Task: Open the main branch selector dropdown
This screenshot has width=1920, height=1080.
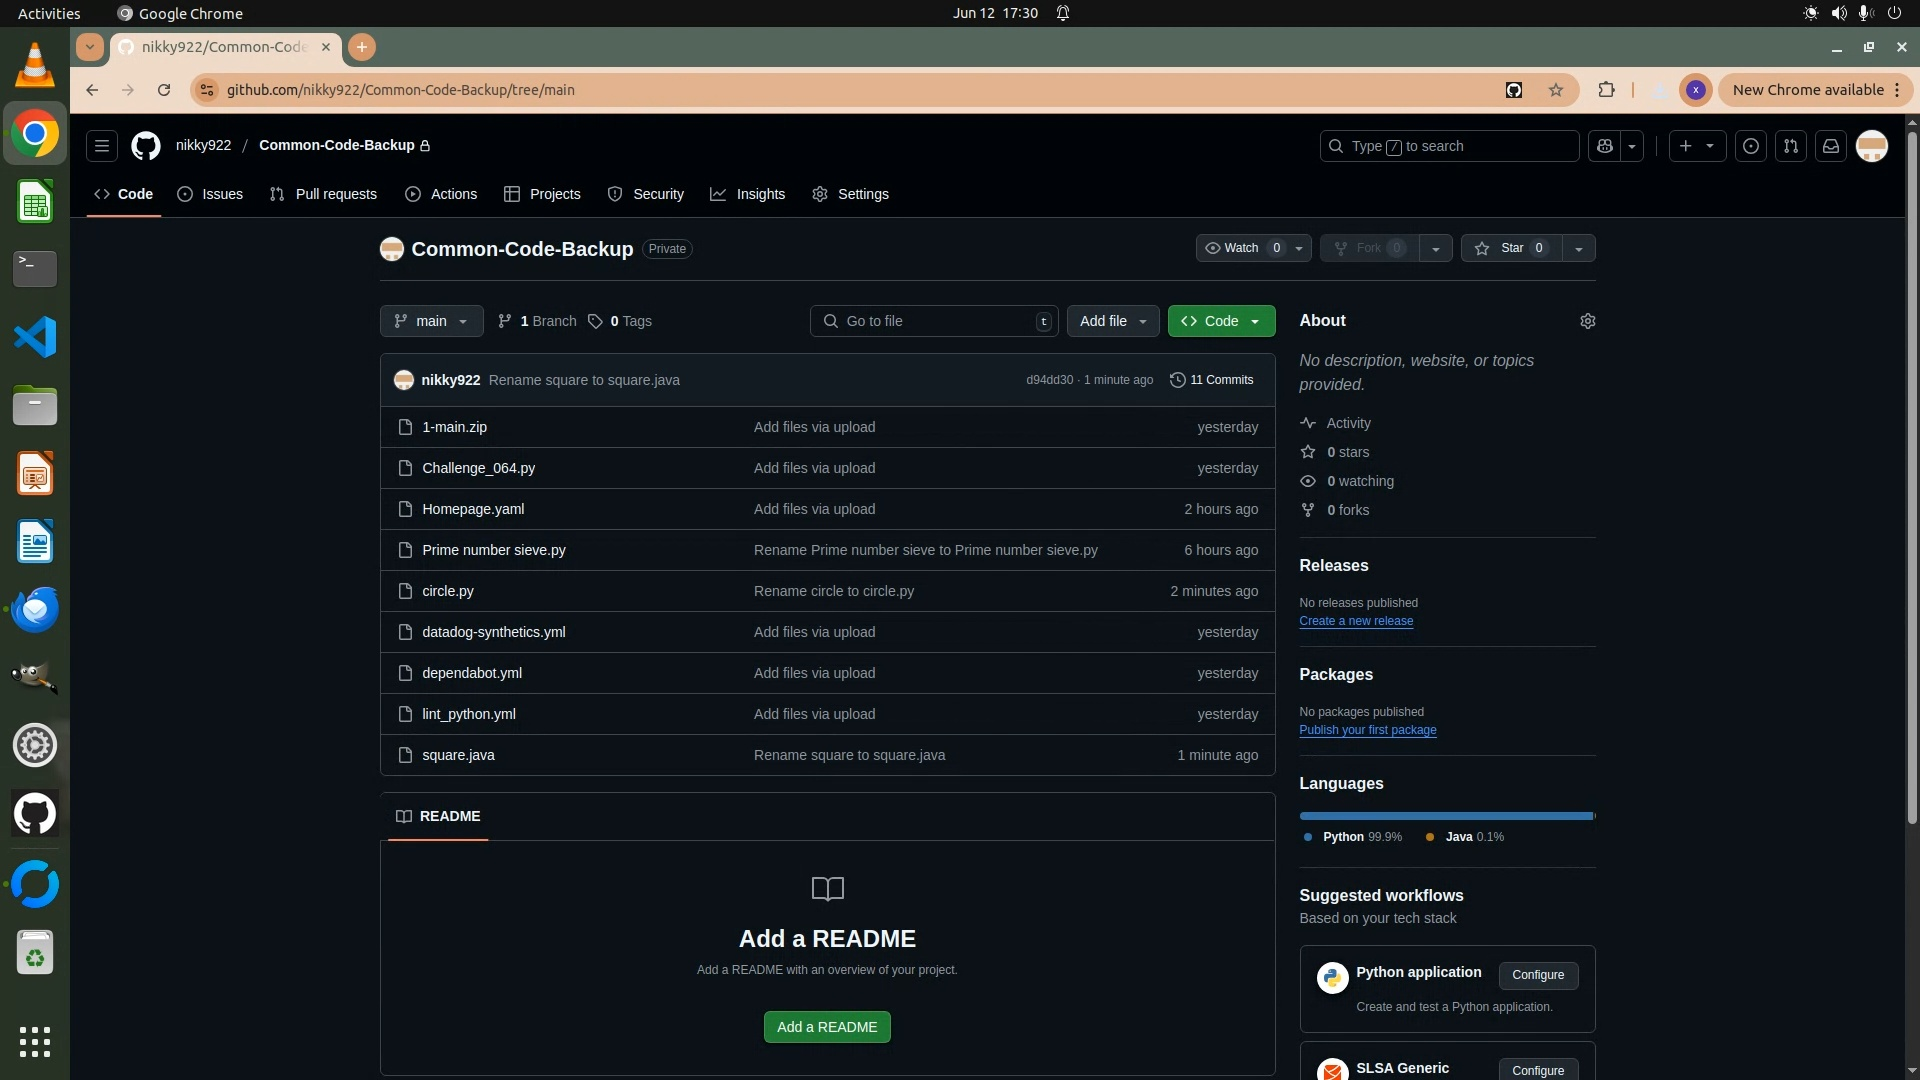Action: [431, 321]
